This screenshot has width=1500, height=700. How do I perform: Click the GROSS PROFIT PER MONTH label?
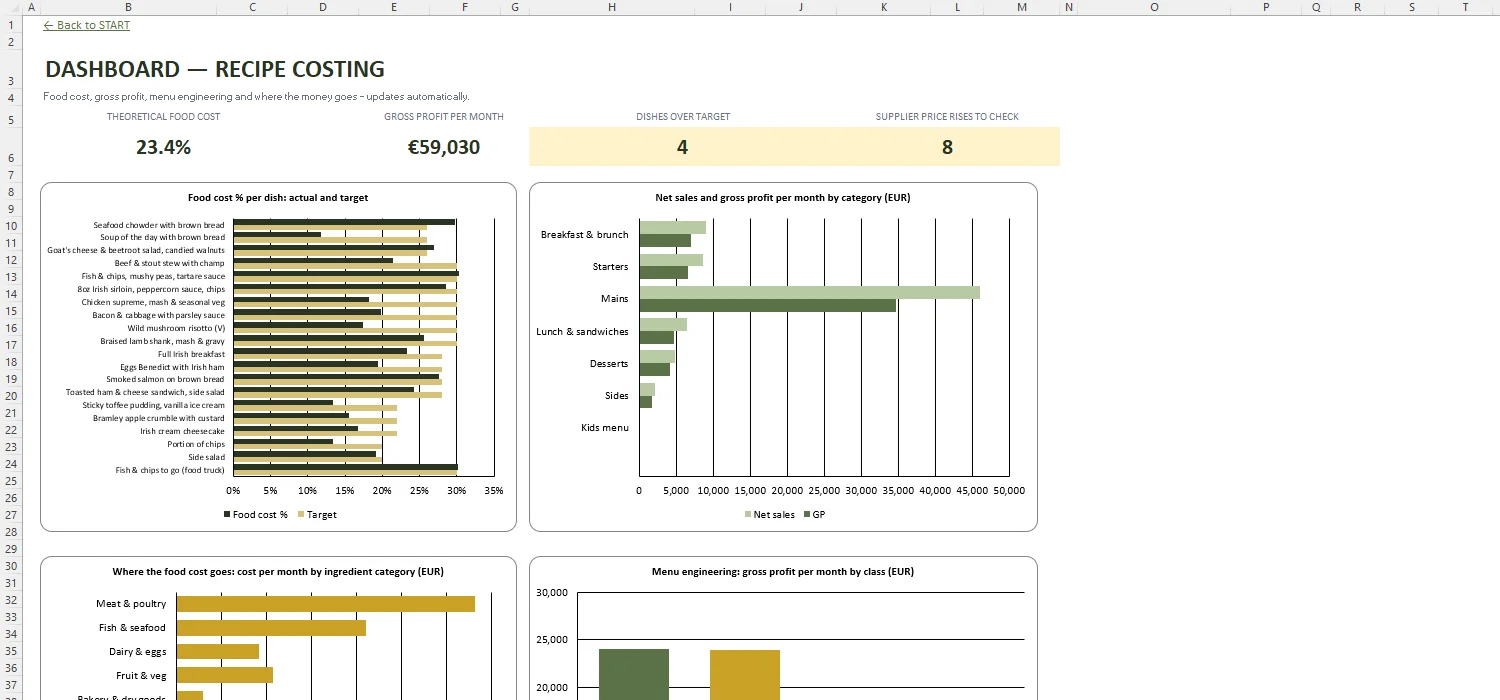coord(444,117)
